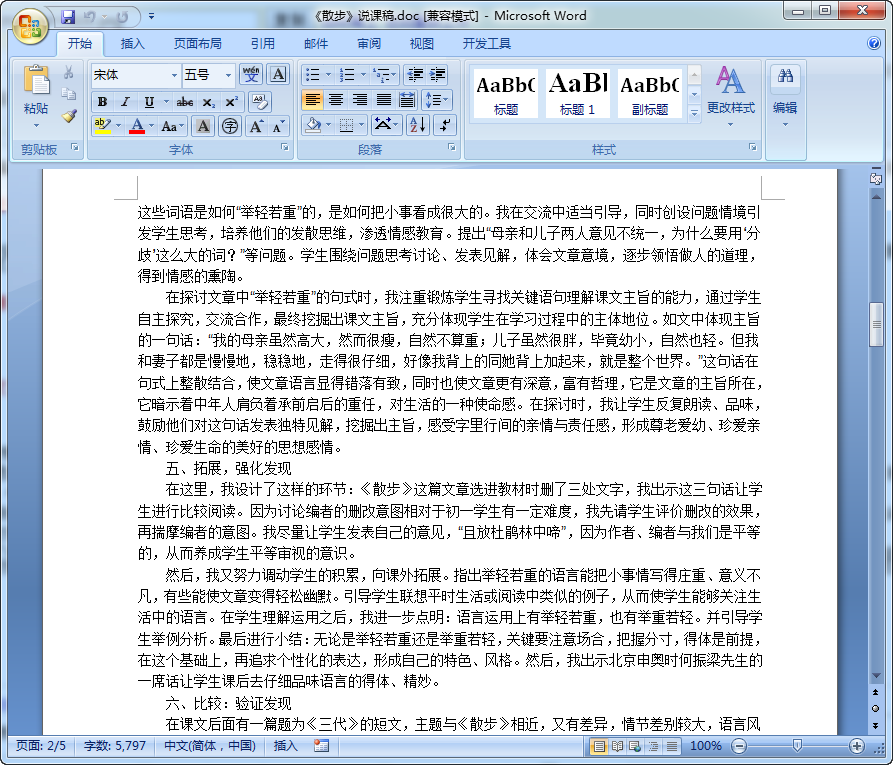Click the enclosed character (带圈字符) icon
Image resolution: width=893 pixels, height=765 pixels.
(230, 126)
